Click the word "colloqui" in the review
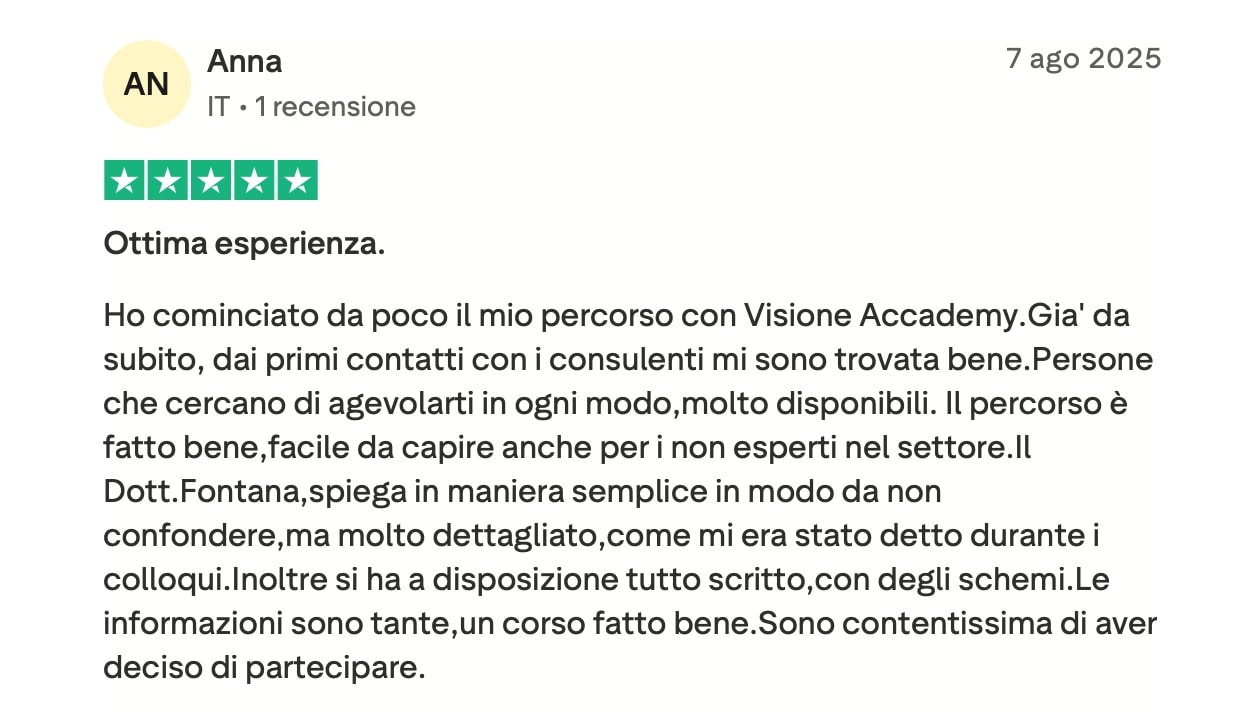 (162, 580)
